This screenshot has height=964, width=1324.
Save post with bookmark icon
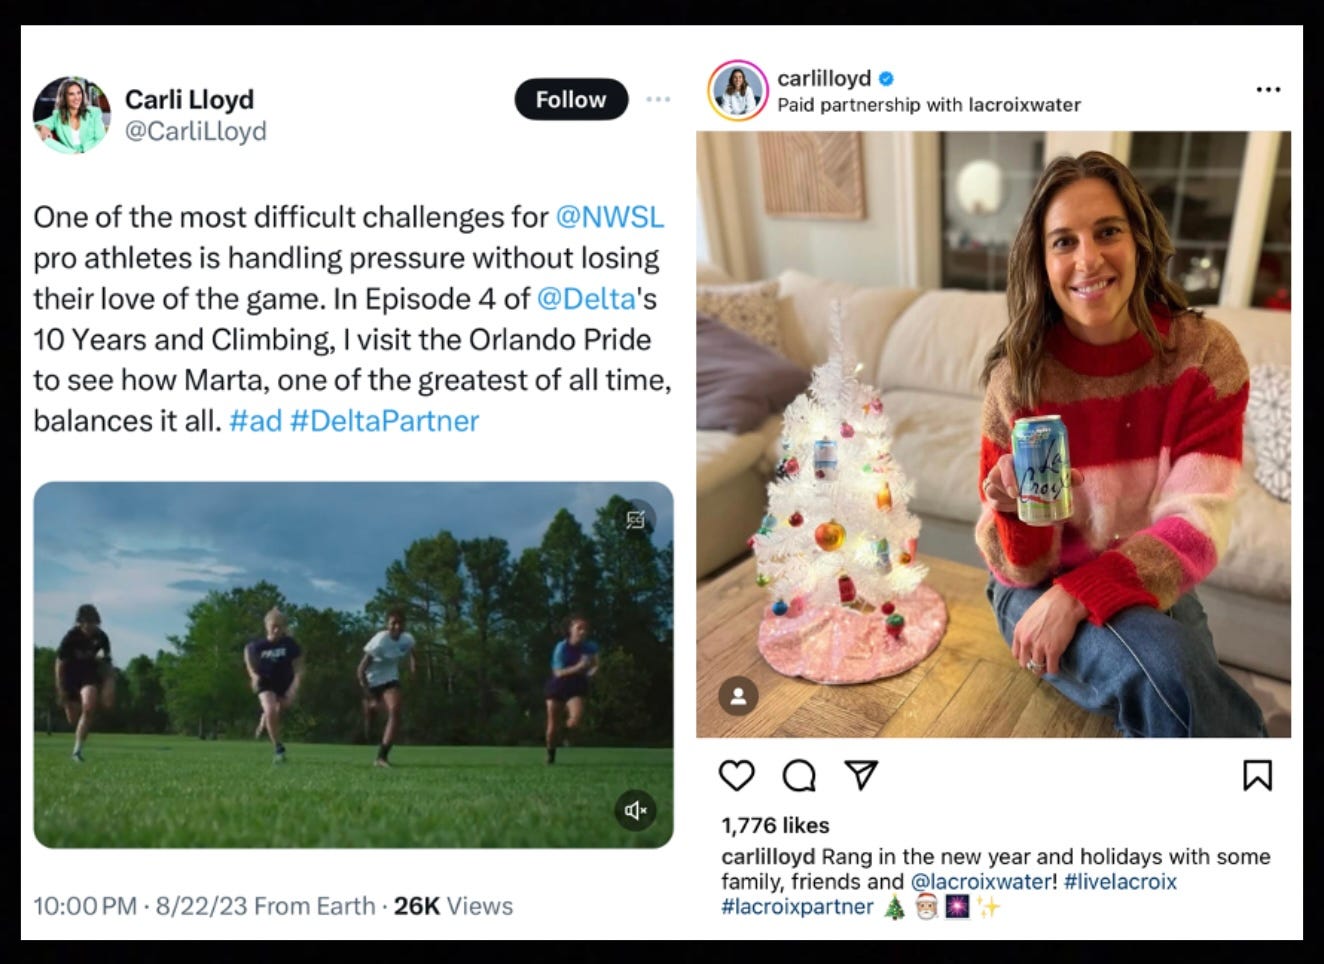pyautogui.click(x=1257, y=775)
